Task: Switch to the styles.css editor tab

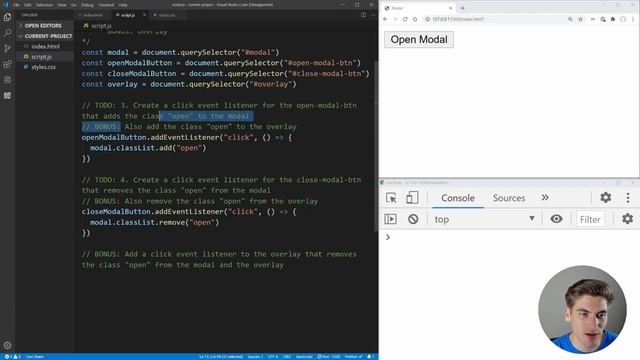Action: [166, 15]
